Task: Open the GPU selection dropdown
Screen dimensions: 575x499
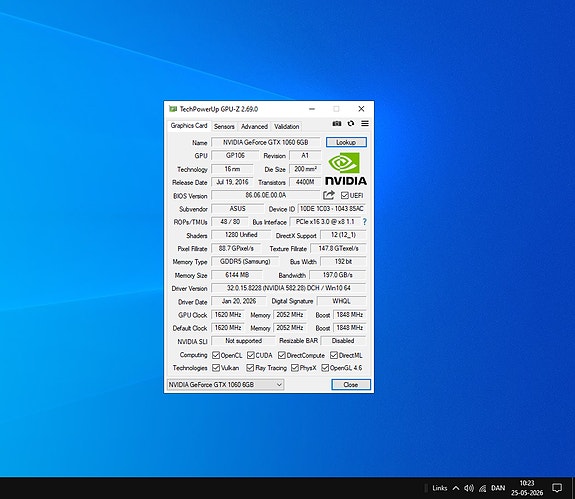Action: click(x=226, y=385)
